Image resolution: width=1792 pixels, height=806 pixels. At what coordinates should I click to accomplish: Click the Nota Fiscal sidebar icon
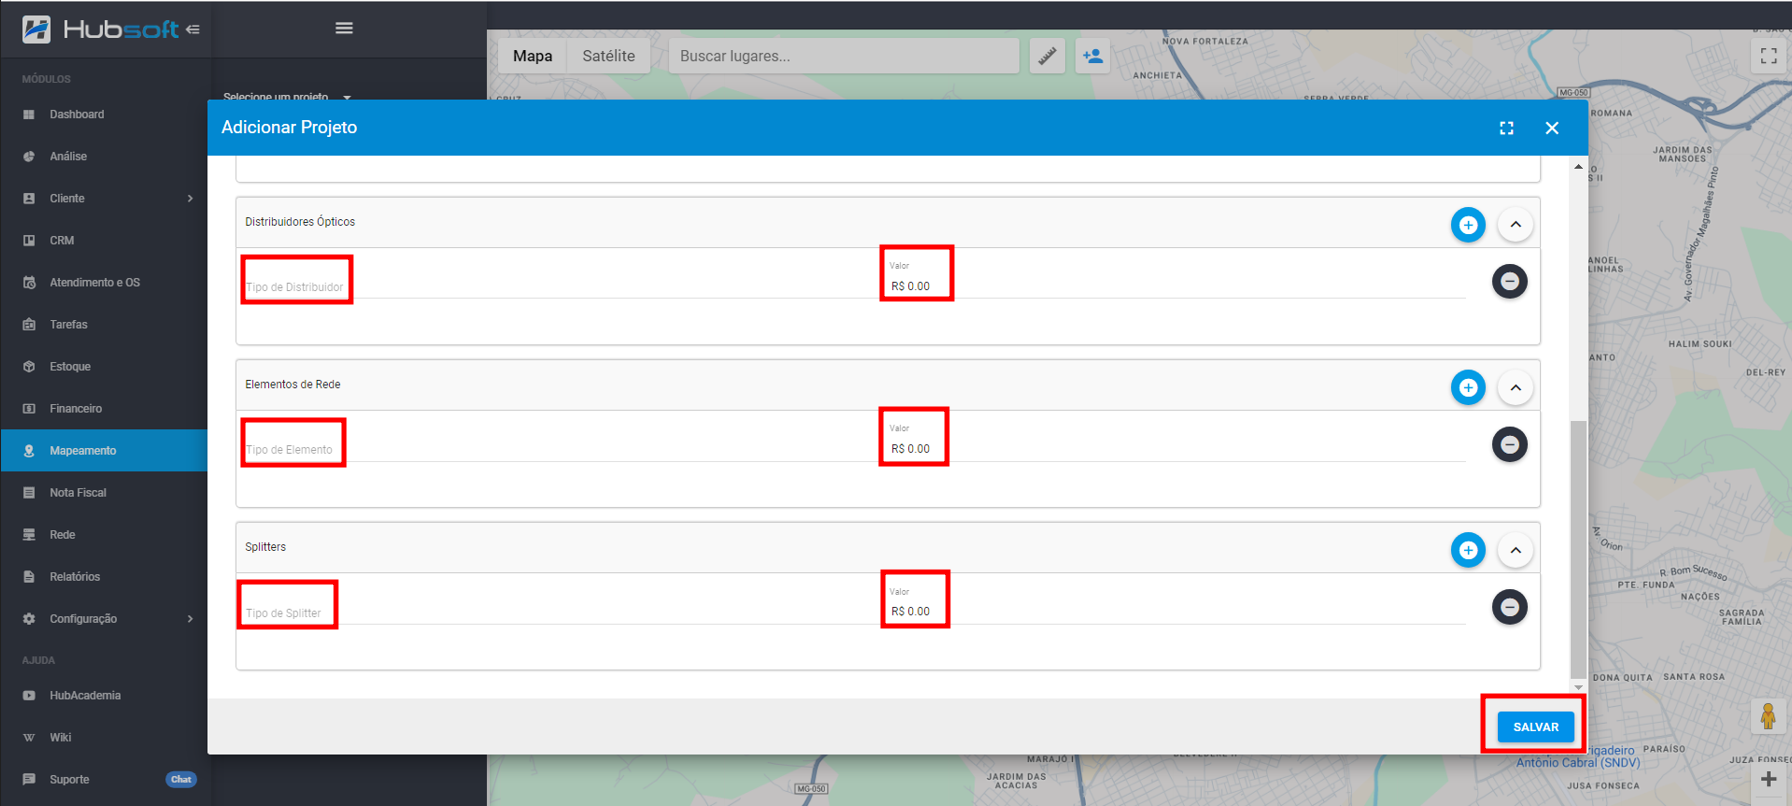29,492
